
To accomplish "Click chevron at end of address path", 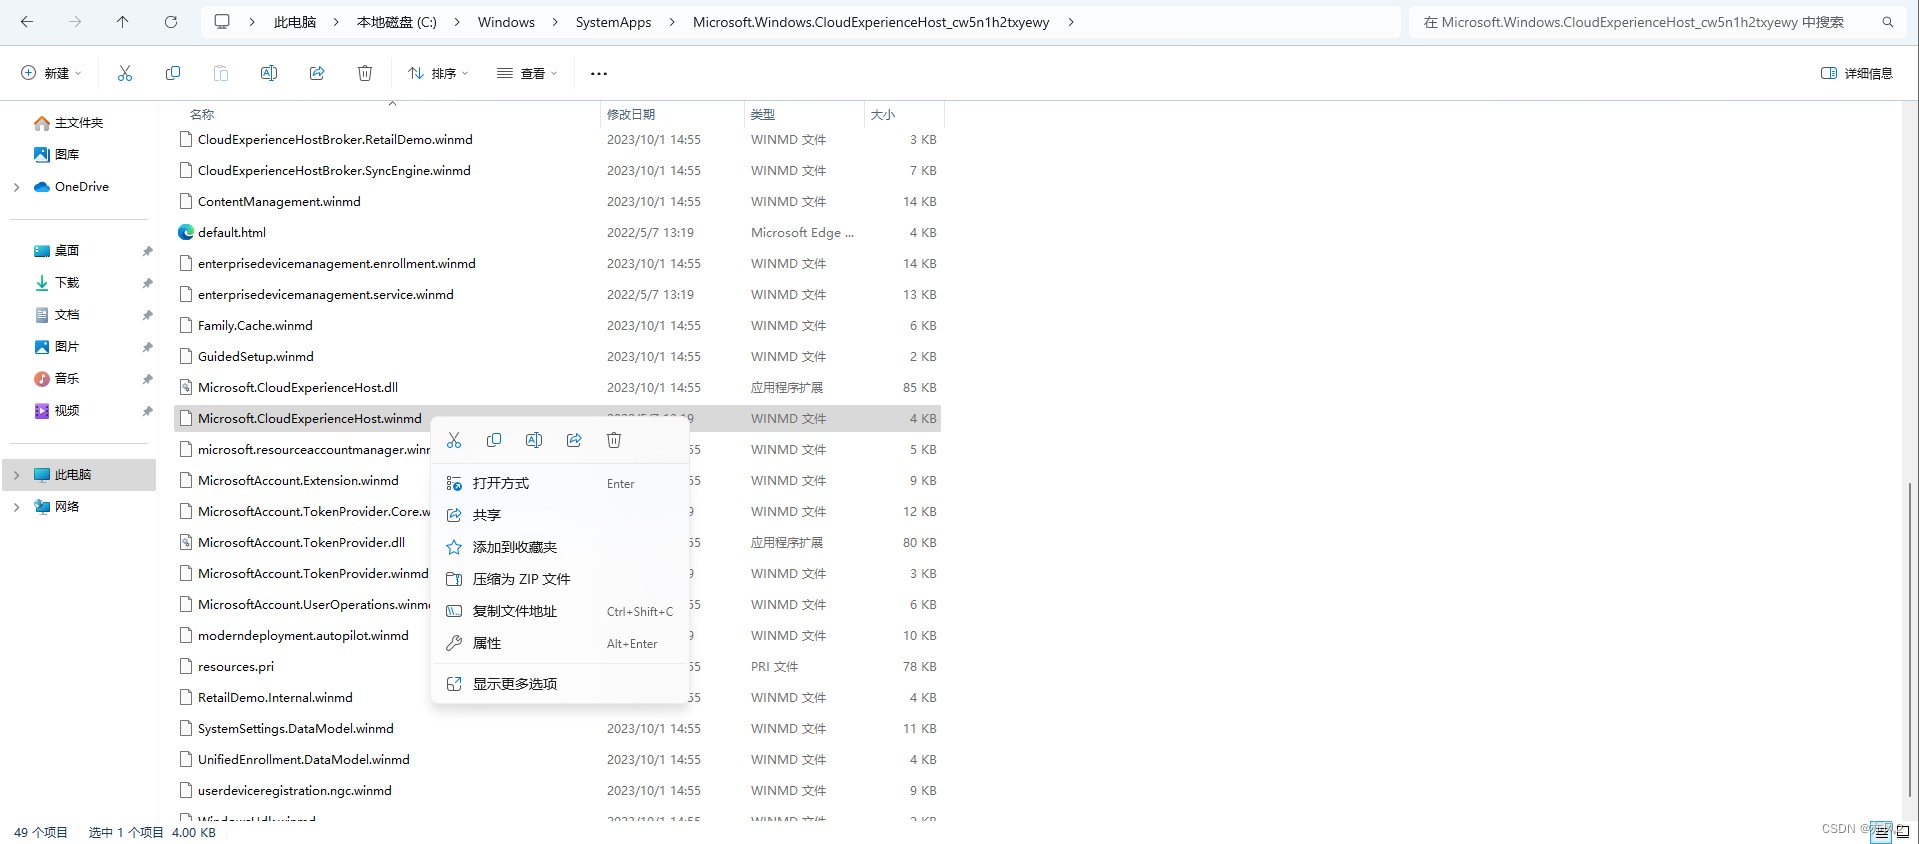I will (1071, 22).
